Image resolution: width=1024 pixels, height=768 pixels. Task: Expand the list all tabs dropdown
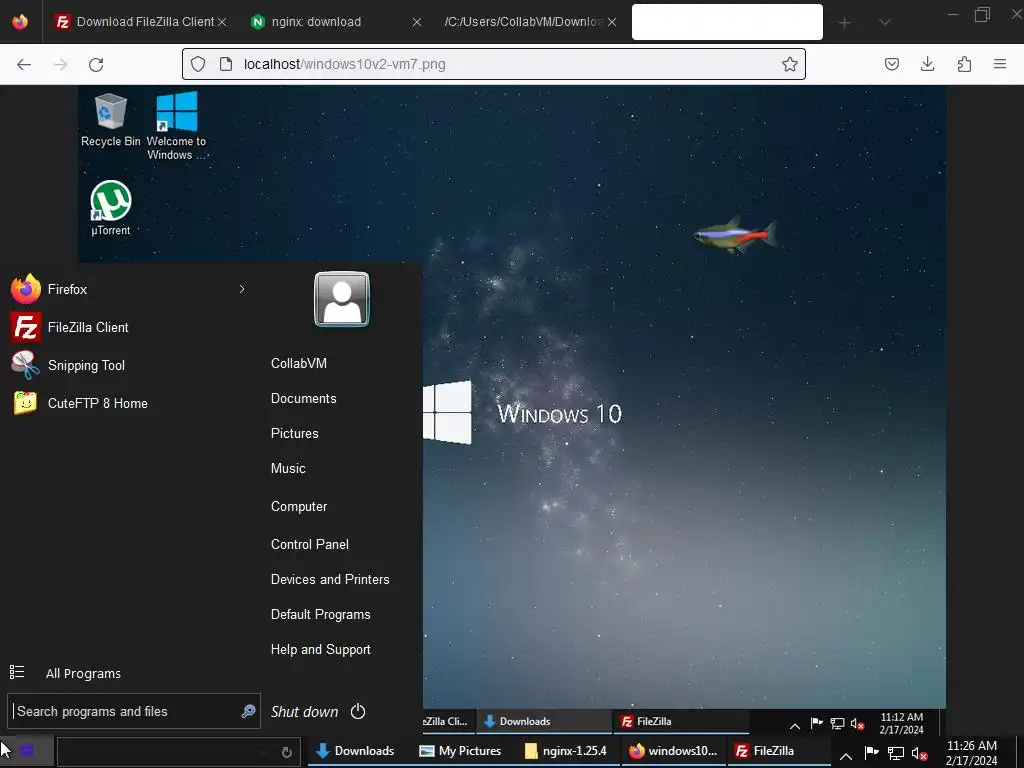click(x=884, y=23)
